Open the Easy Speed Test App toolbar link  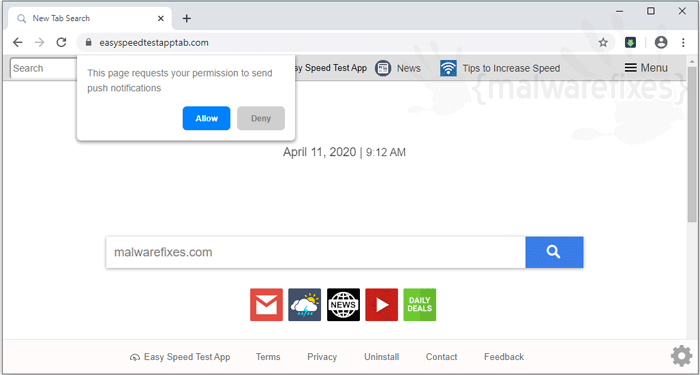tap(330, 68)
